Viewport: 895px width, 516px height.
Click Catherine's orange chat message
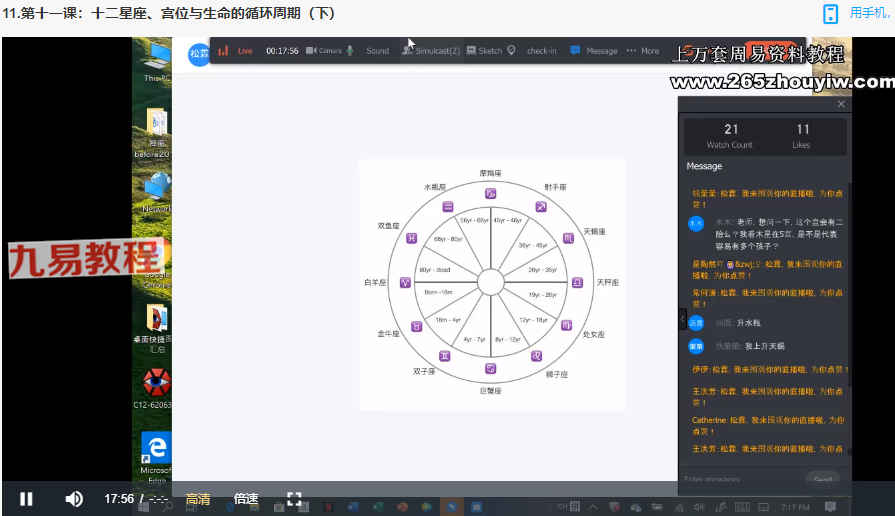tap(768, 425)
